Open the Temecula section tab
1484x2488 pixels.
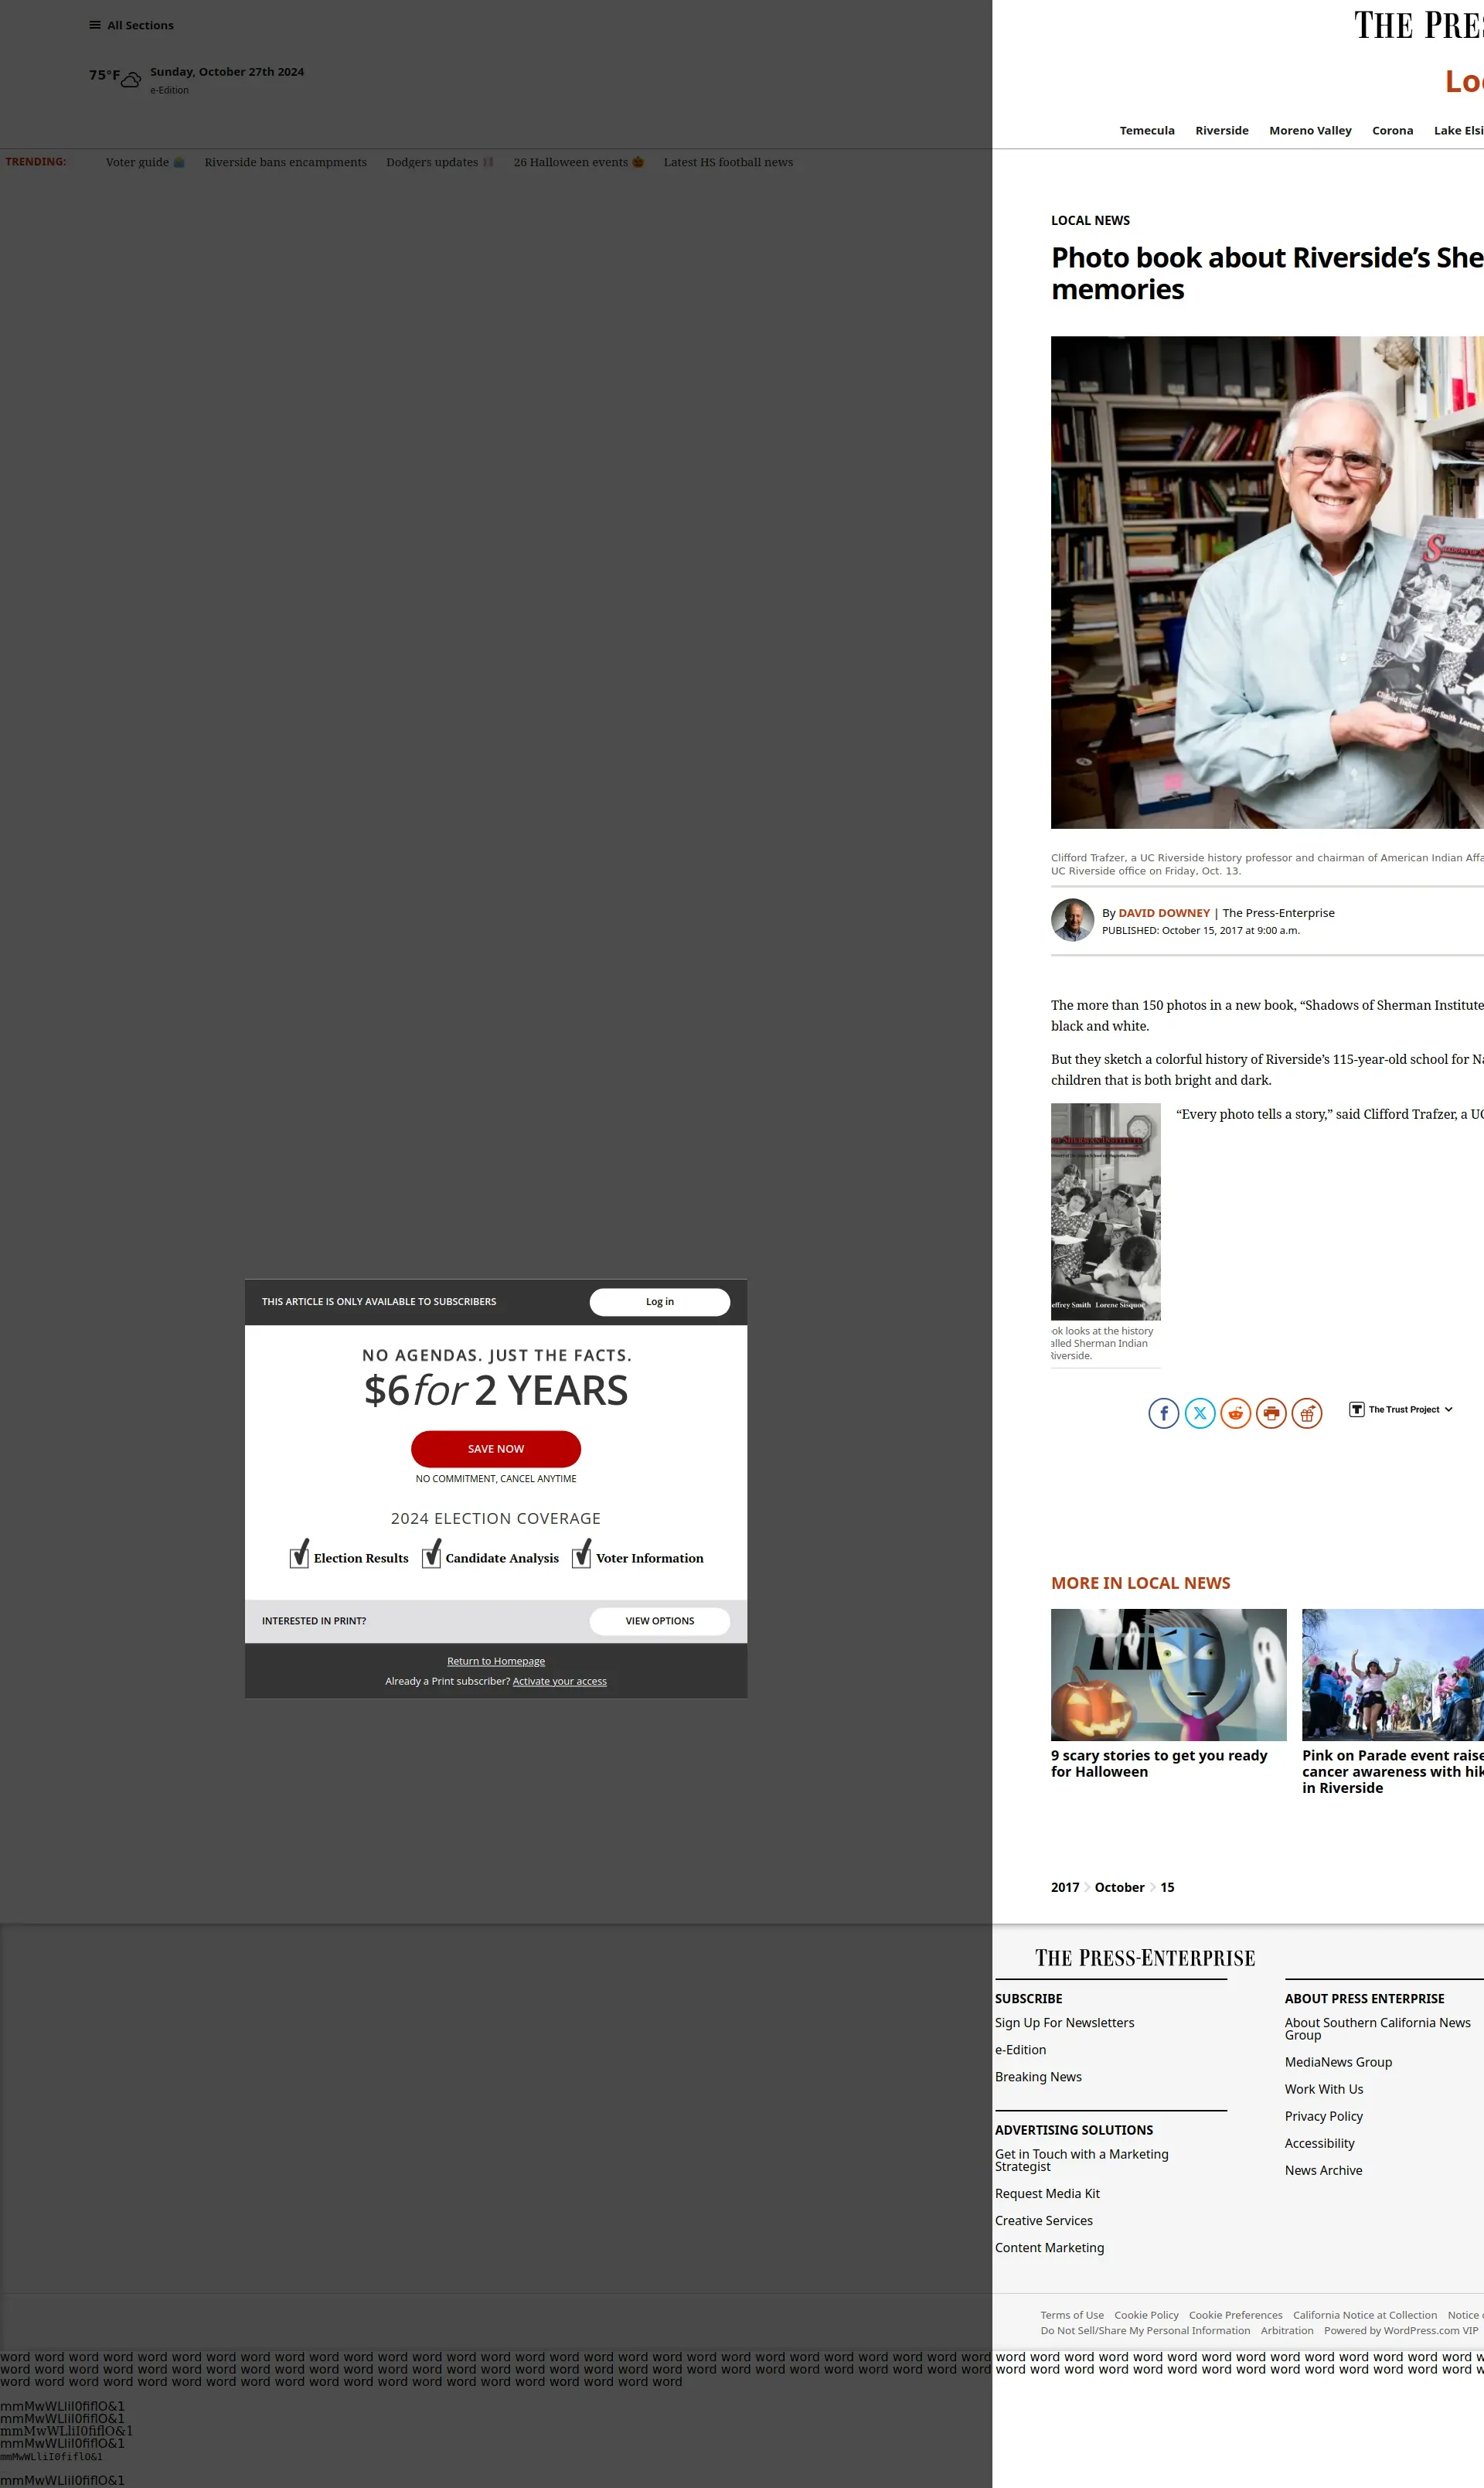[x=1147, y=131]
